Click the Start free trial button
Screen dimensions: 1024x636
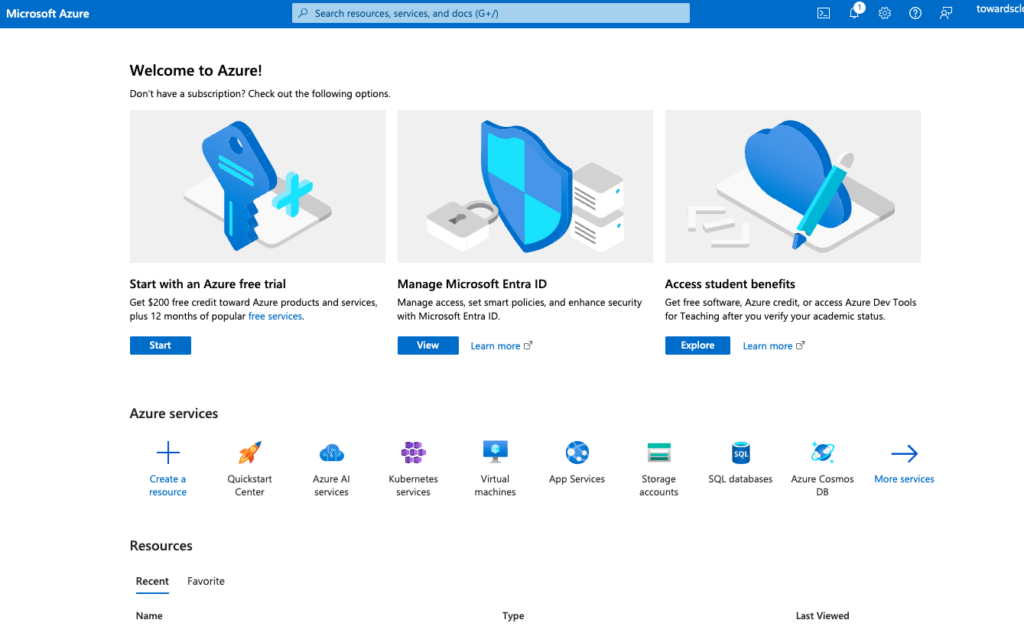(x=160, y=345)
